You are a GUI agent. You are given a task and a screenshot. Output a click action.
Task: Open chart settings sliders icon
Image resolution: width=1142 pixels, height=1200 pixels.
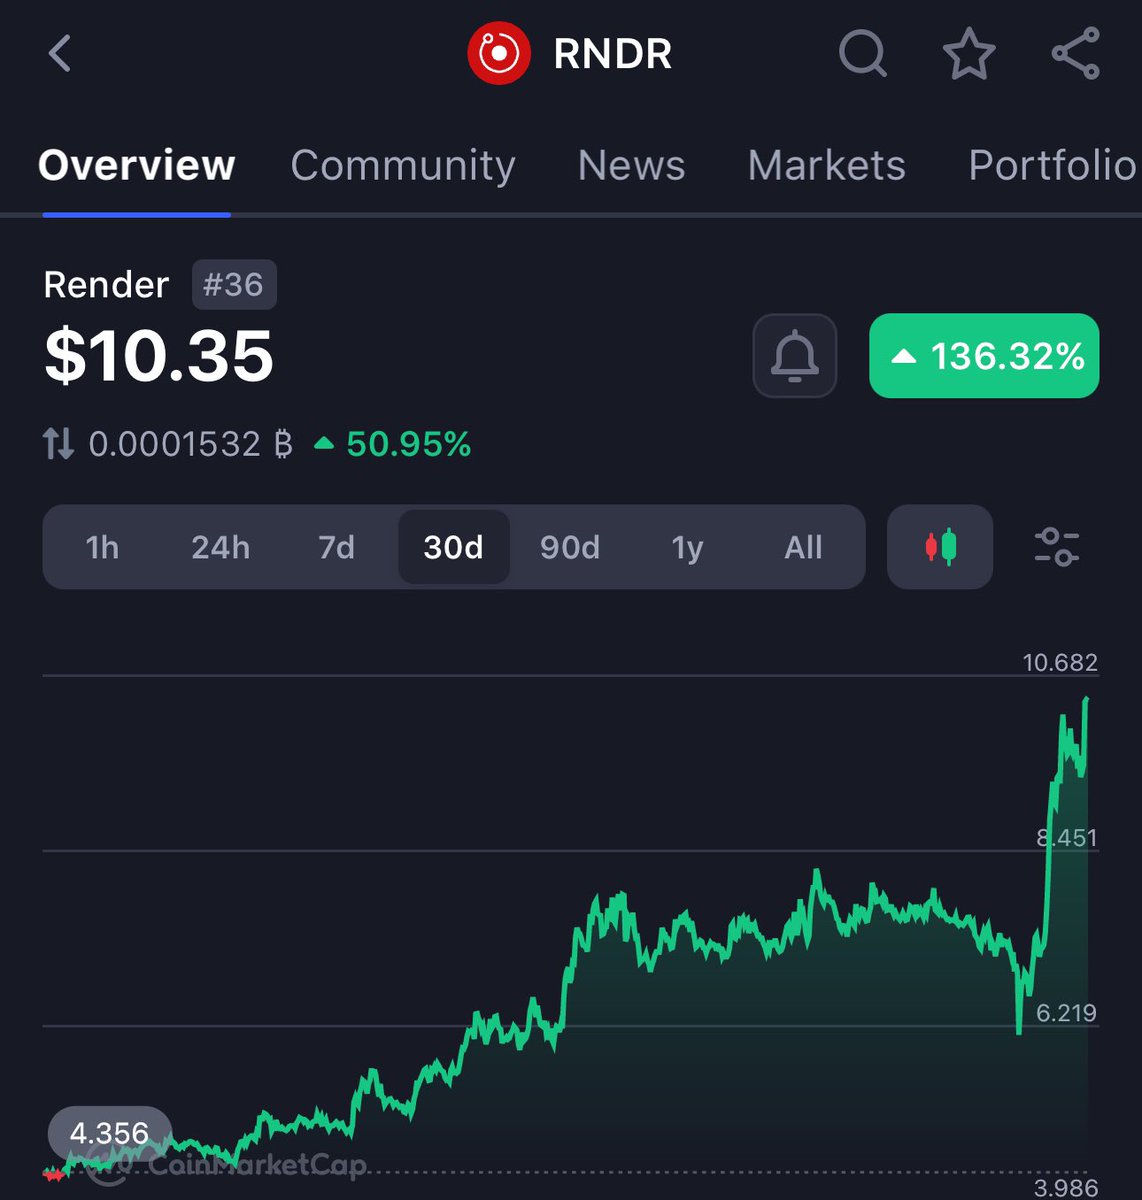[x=1056, y=547]
